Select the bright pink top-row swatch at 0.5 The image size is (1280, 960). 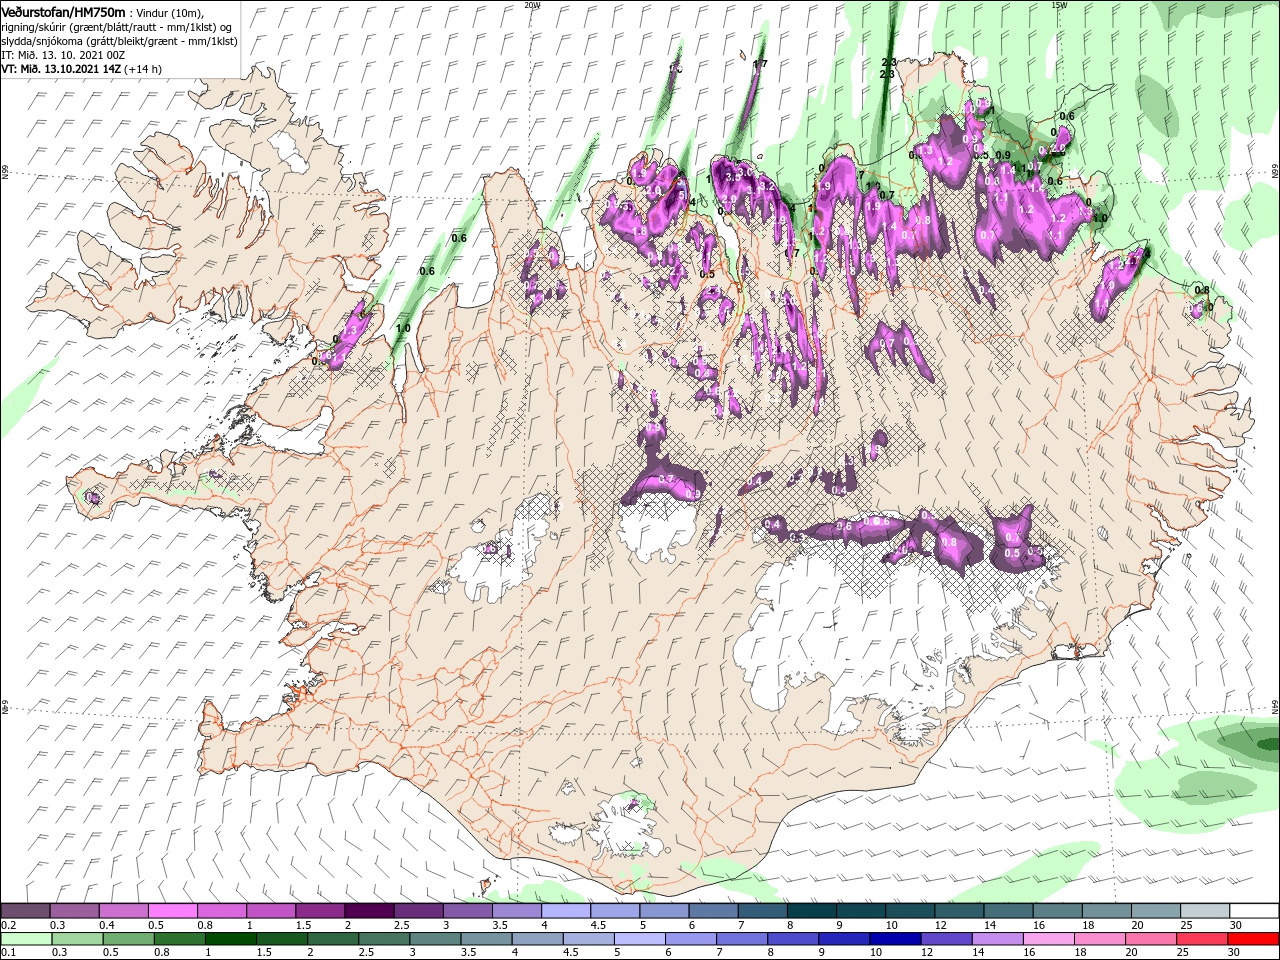click(x=172, y=911)
